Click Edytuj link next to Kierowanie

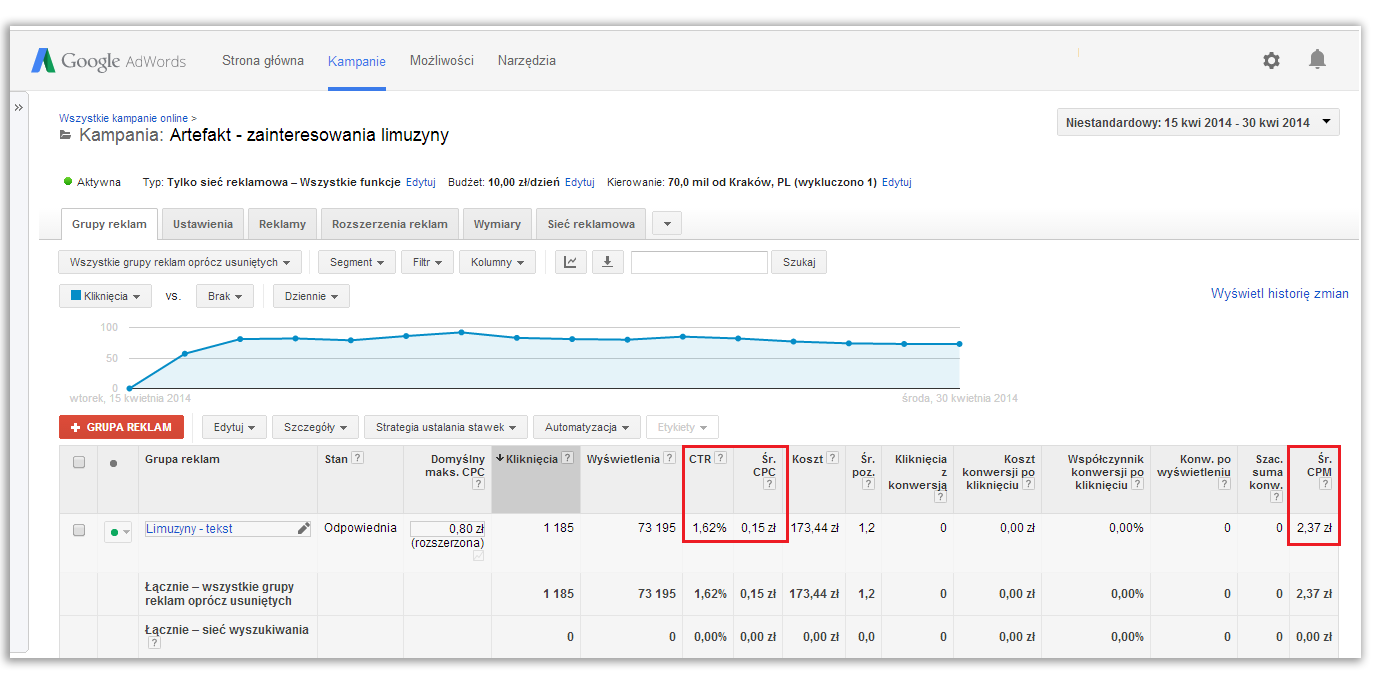point(897,182)
